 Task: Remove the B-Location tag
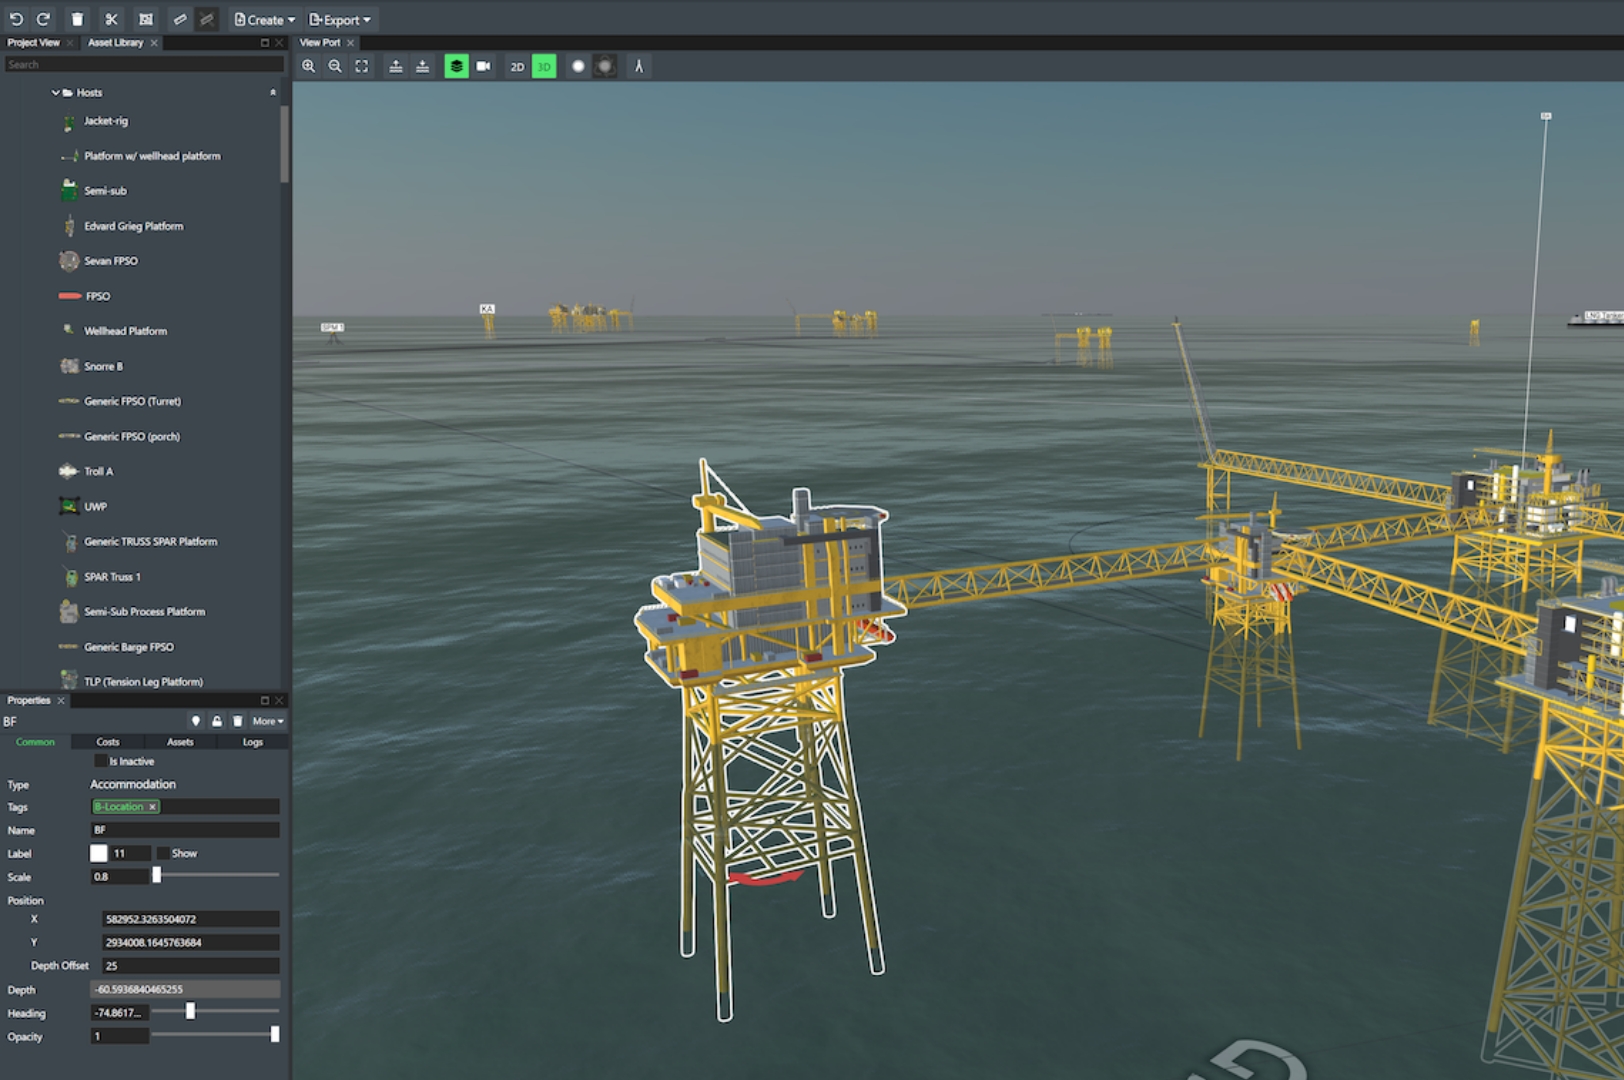(153, 807)
